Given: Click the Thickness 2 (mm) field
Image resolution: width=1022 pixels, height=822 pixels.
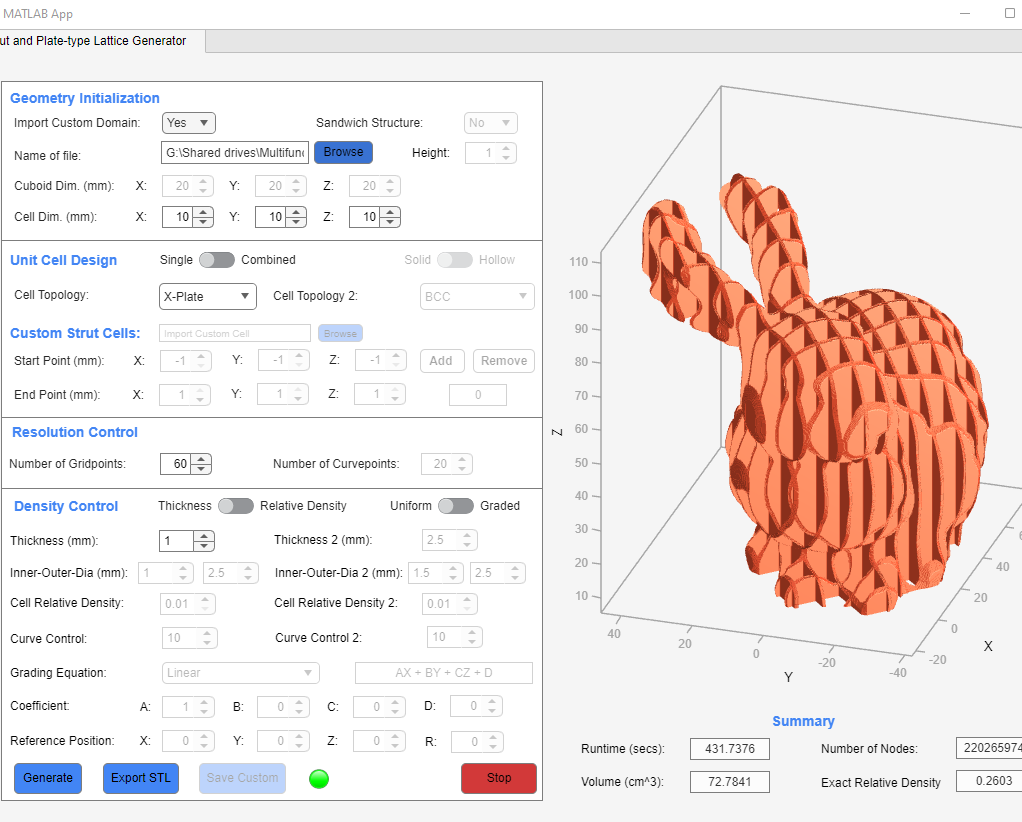Looking at the screenshot, I should (450, 540).
